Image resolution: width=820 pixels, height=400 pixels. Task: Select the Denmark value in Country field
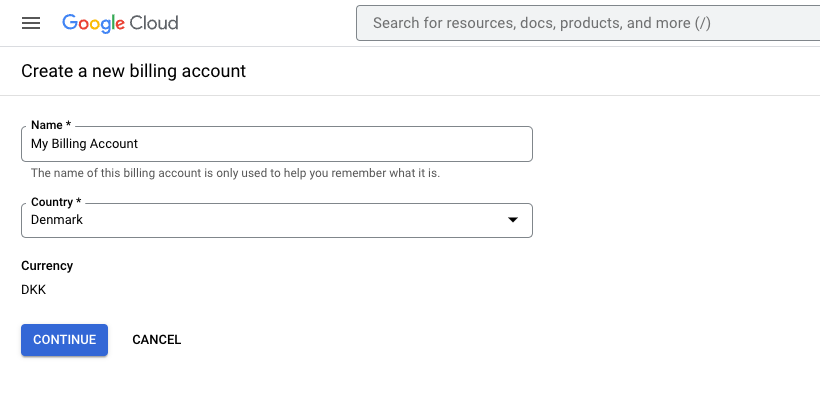coord(56,220)
